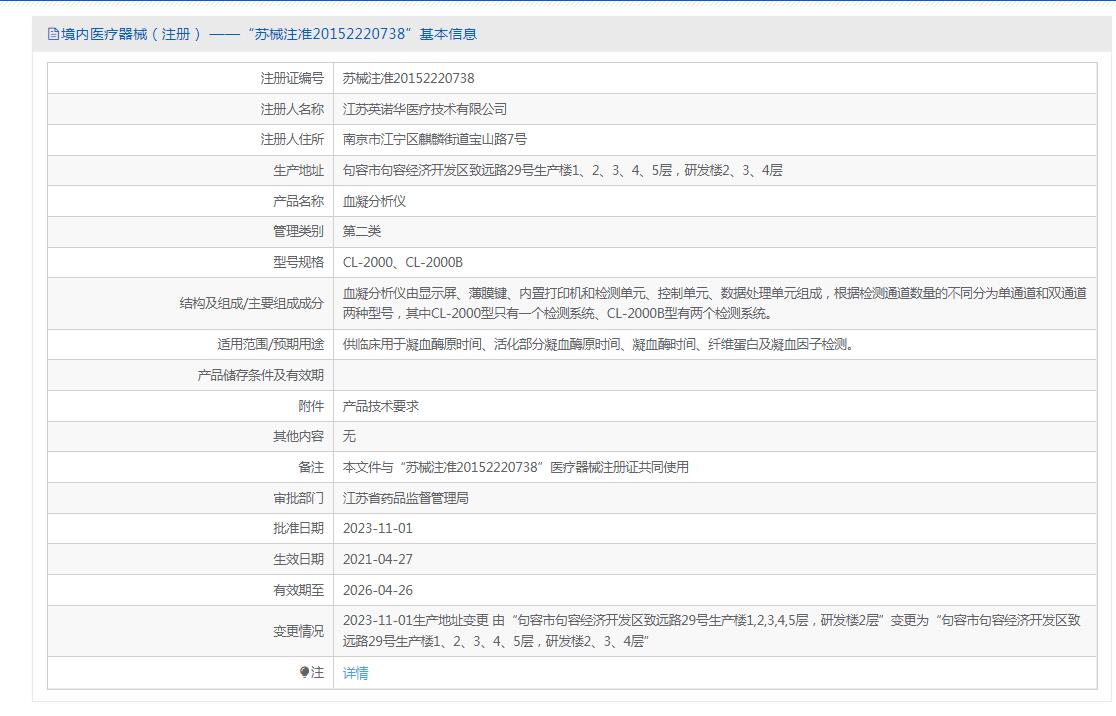
Task: Click the lightbulb icon beside 注
Action: [304, 673]
